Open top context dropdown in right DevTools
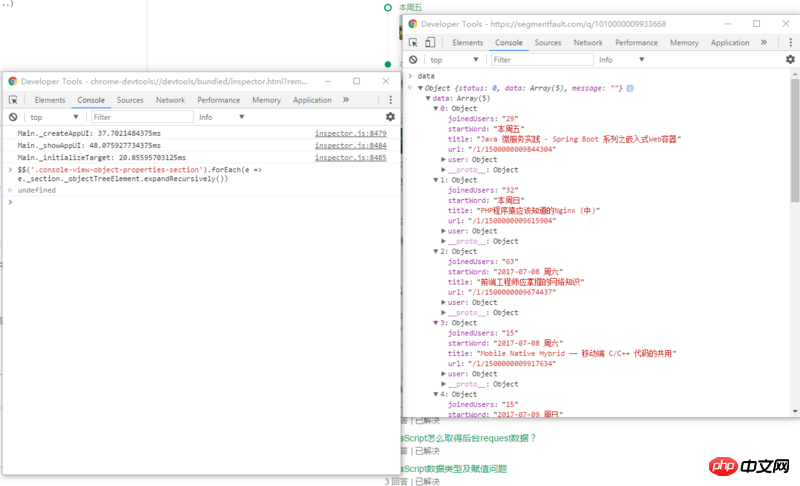Image resolution: width=800 pixels, height=486 pixels. tap(454, 59)
